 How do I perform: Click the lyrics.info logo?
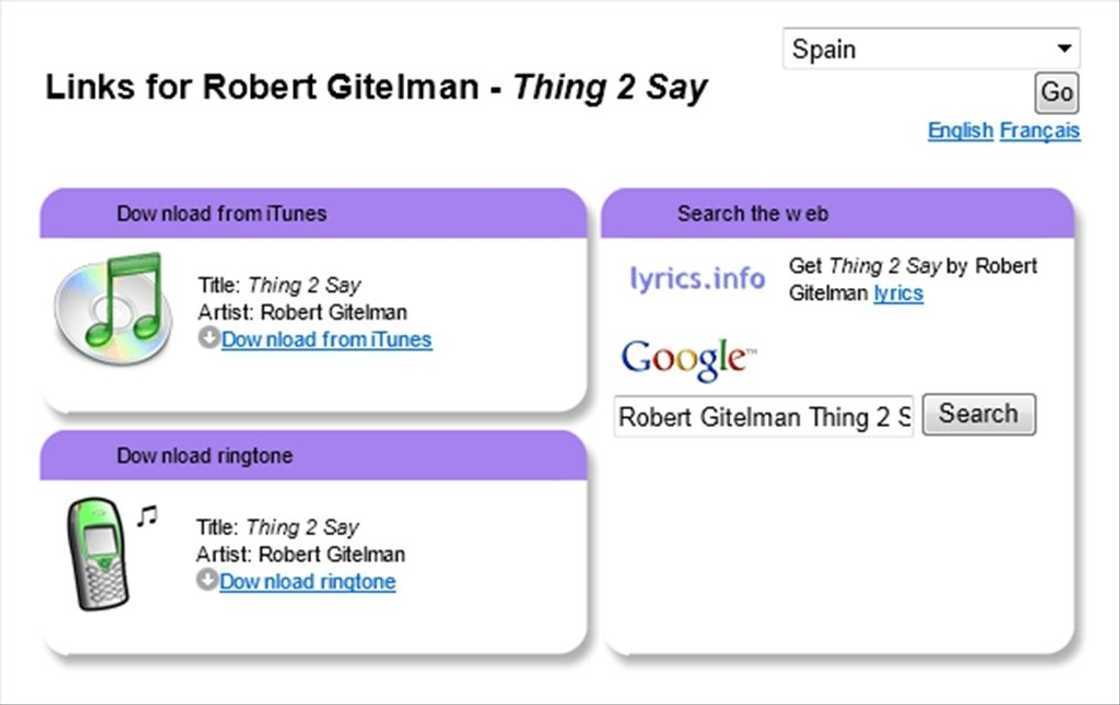pos(697,278)
